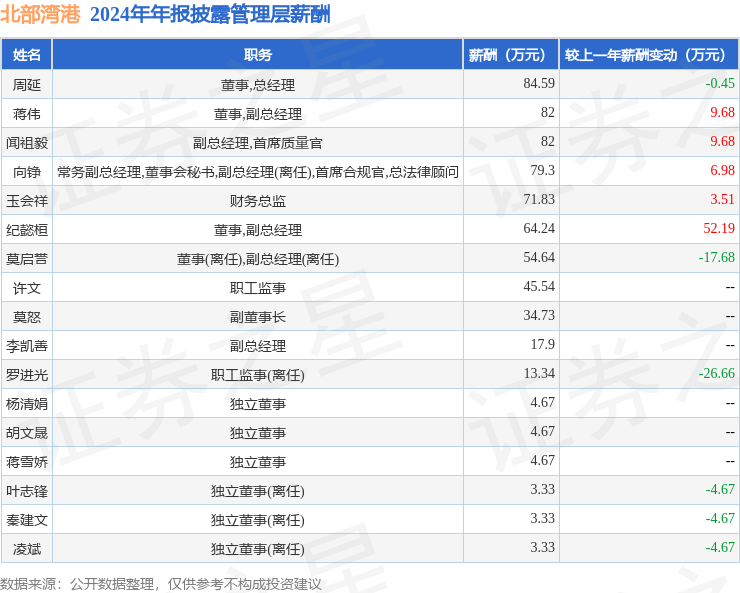740x593 pixels.
Task: Click the name 凌斌
Action: [x=27, y=549]
